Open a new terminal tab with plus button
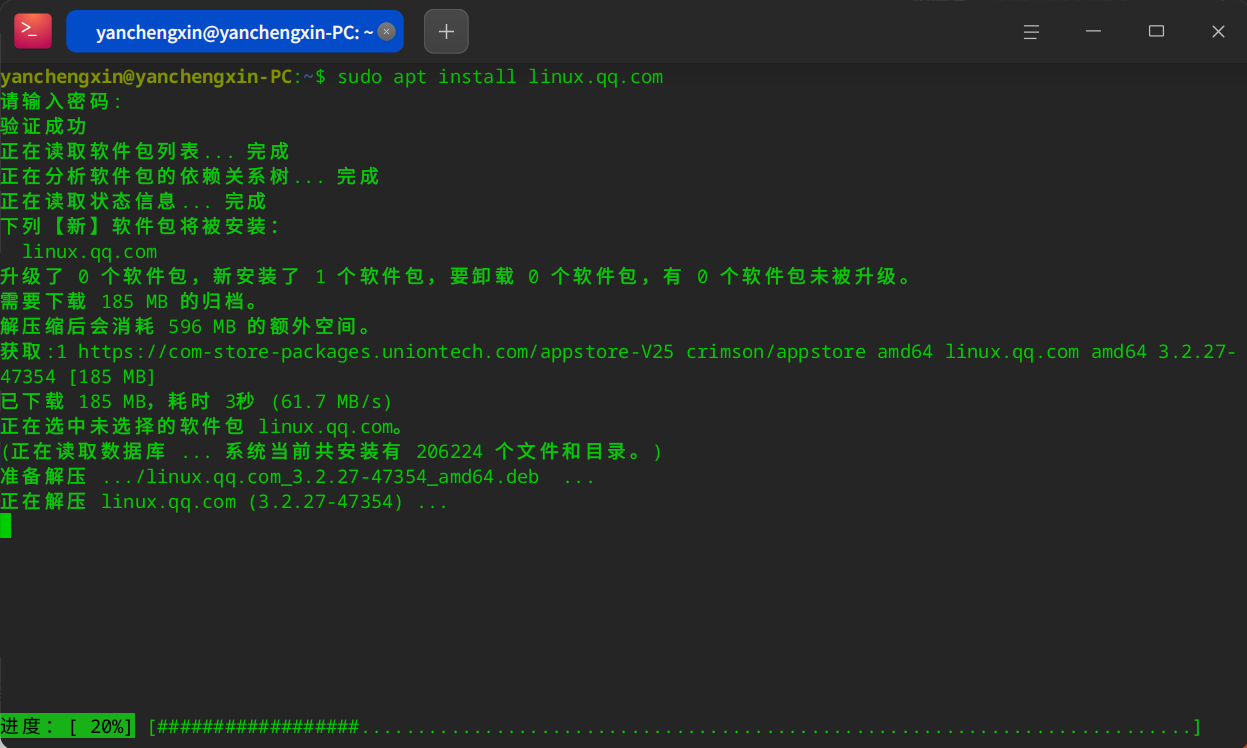1247x748 pixels. [x=446, y=32]
